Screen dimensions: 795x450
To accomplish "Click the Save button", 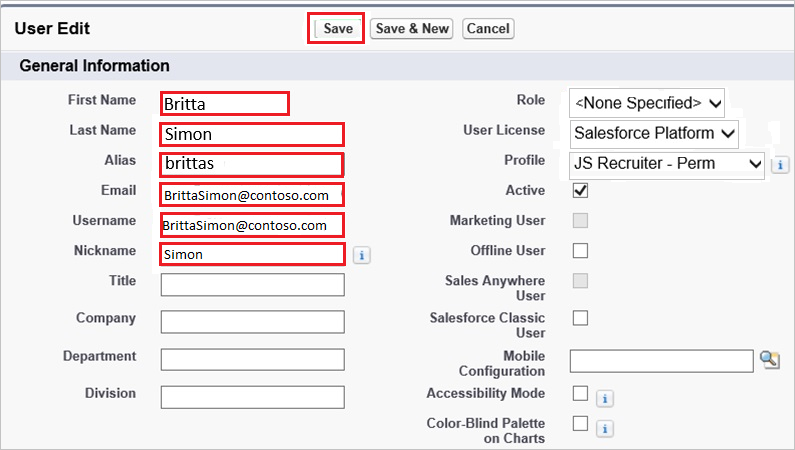I will 337,28.
